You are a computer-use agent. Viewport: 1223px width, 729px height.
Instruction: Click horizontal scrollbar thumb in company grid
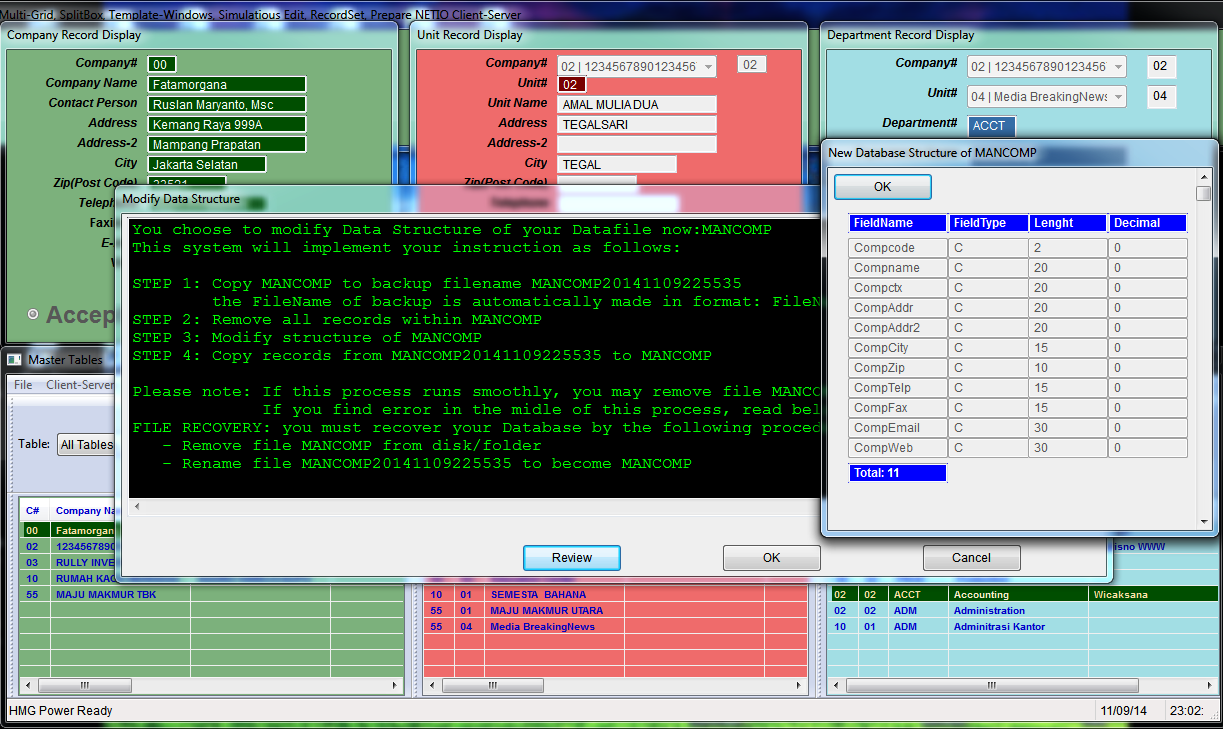pyautogui.click(x=84, y=686)
